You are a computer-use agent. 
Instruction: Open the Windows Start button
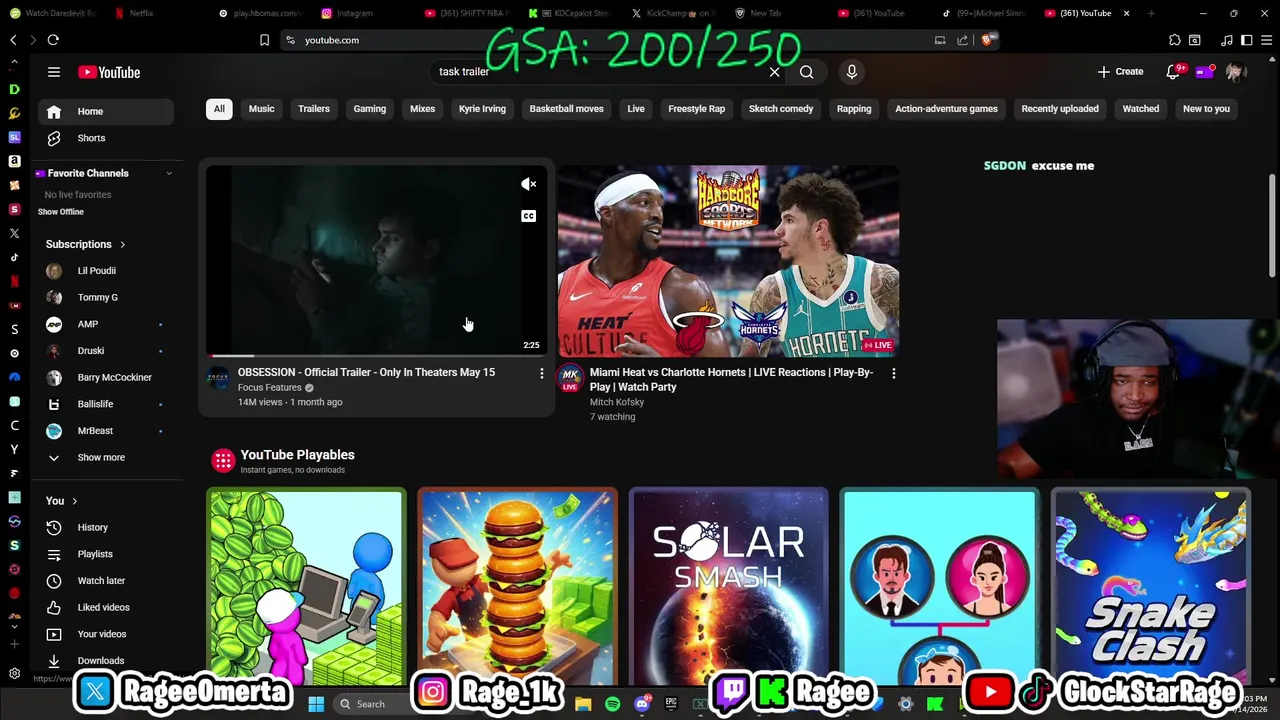[x=316, y=704]
